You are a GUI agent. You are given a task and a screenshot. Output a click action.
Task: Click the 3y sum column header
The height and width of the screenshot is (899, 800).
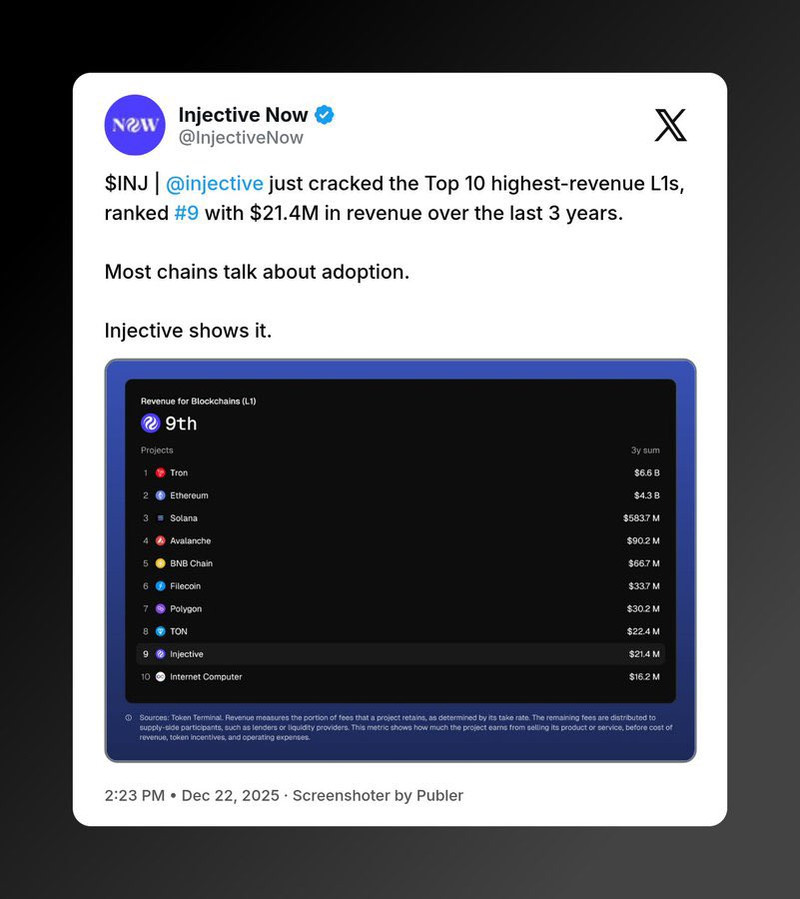click(x=645, y=451)
